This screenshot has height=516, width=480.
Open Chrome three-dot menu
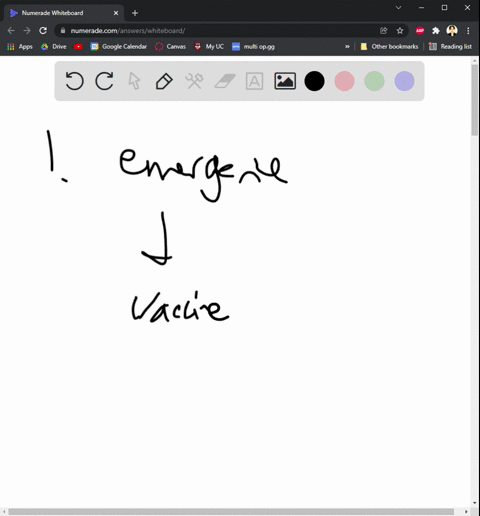tap(468, 31)
